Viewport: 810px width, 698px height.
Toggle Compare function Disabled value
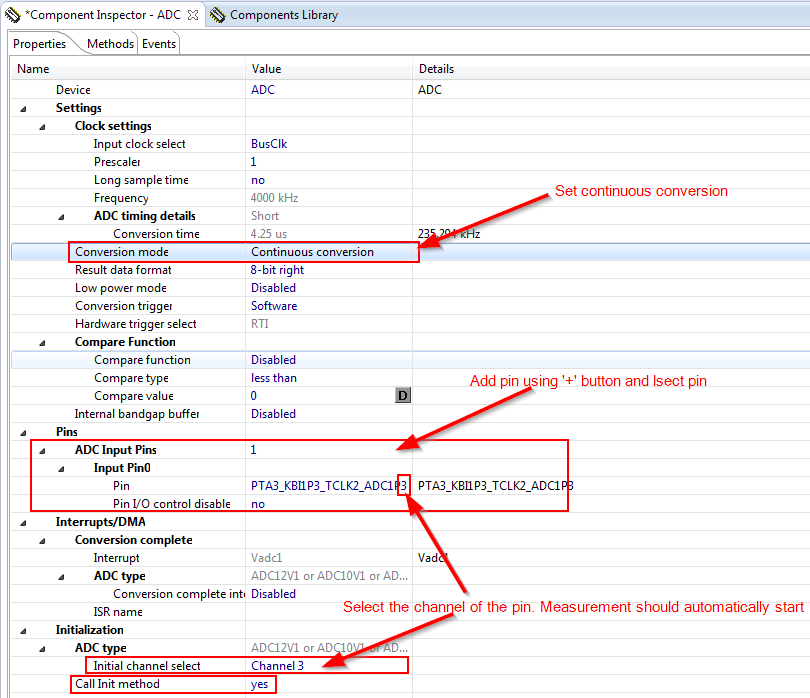(273, 360)
